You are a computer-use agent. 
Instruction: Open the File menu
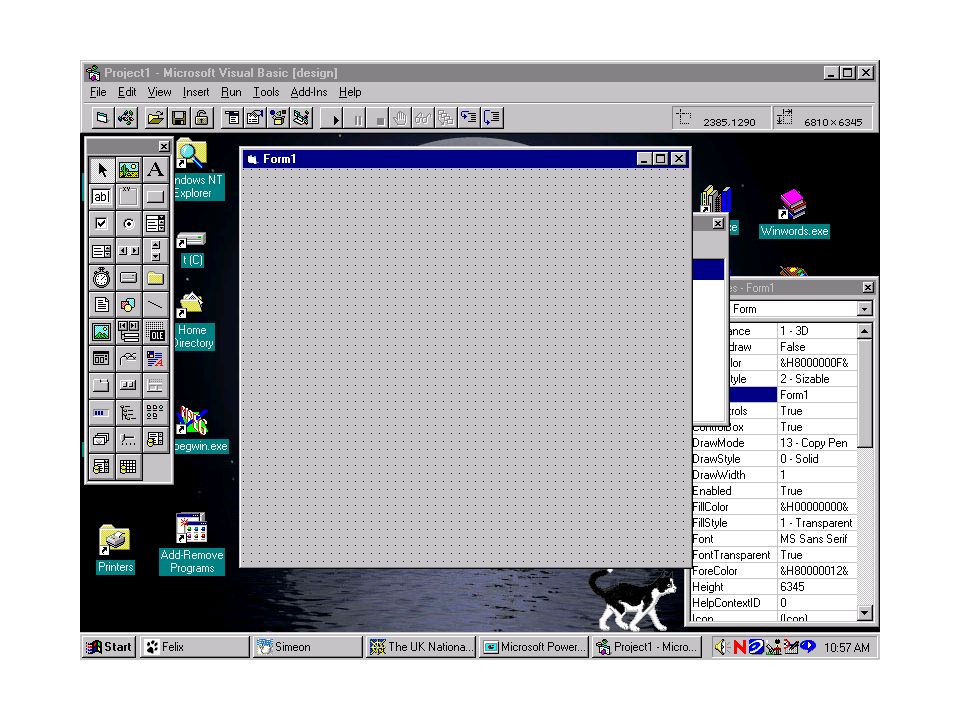pos(98,92)
